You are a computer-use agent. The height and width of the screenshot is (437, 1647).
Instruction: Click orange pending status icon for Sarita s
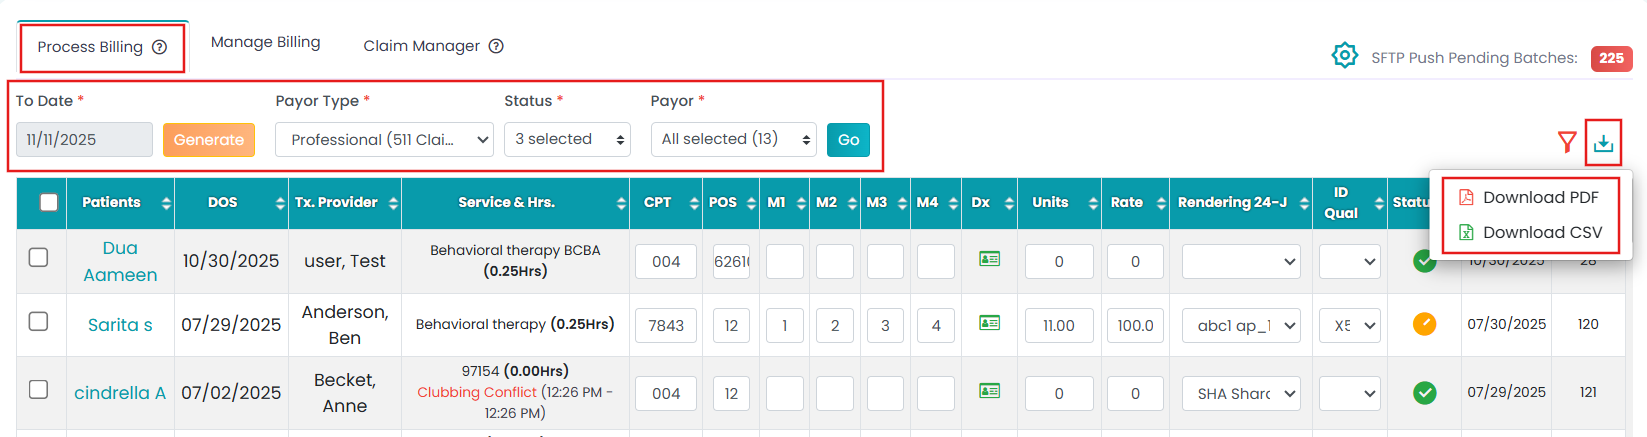tap(1424, 324)
